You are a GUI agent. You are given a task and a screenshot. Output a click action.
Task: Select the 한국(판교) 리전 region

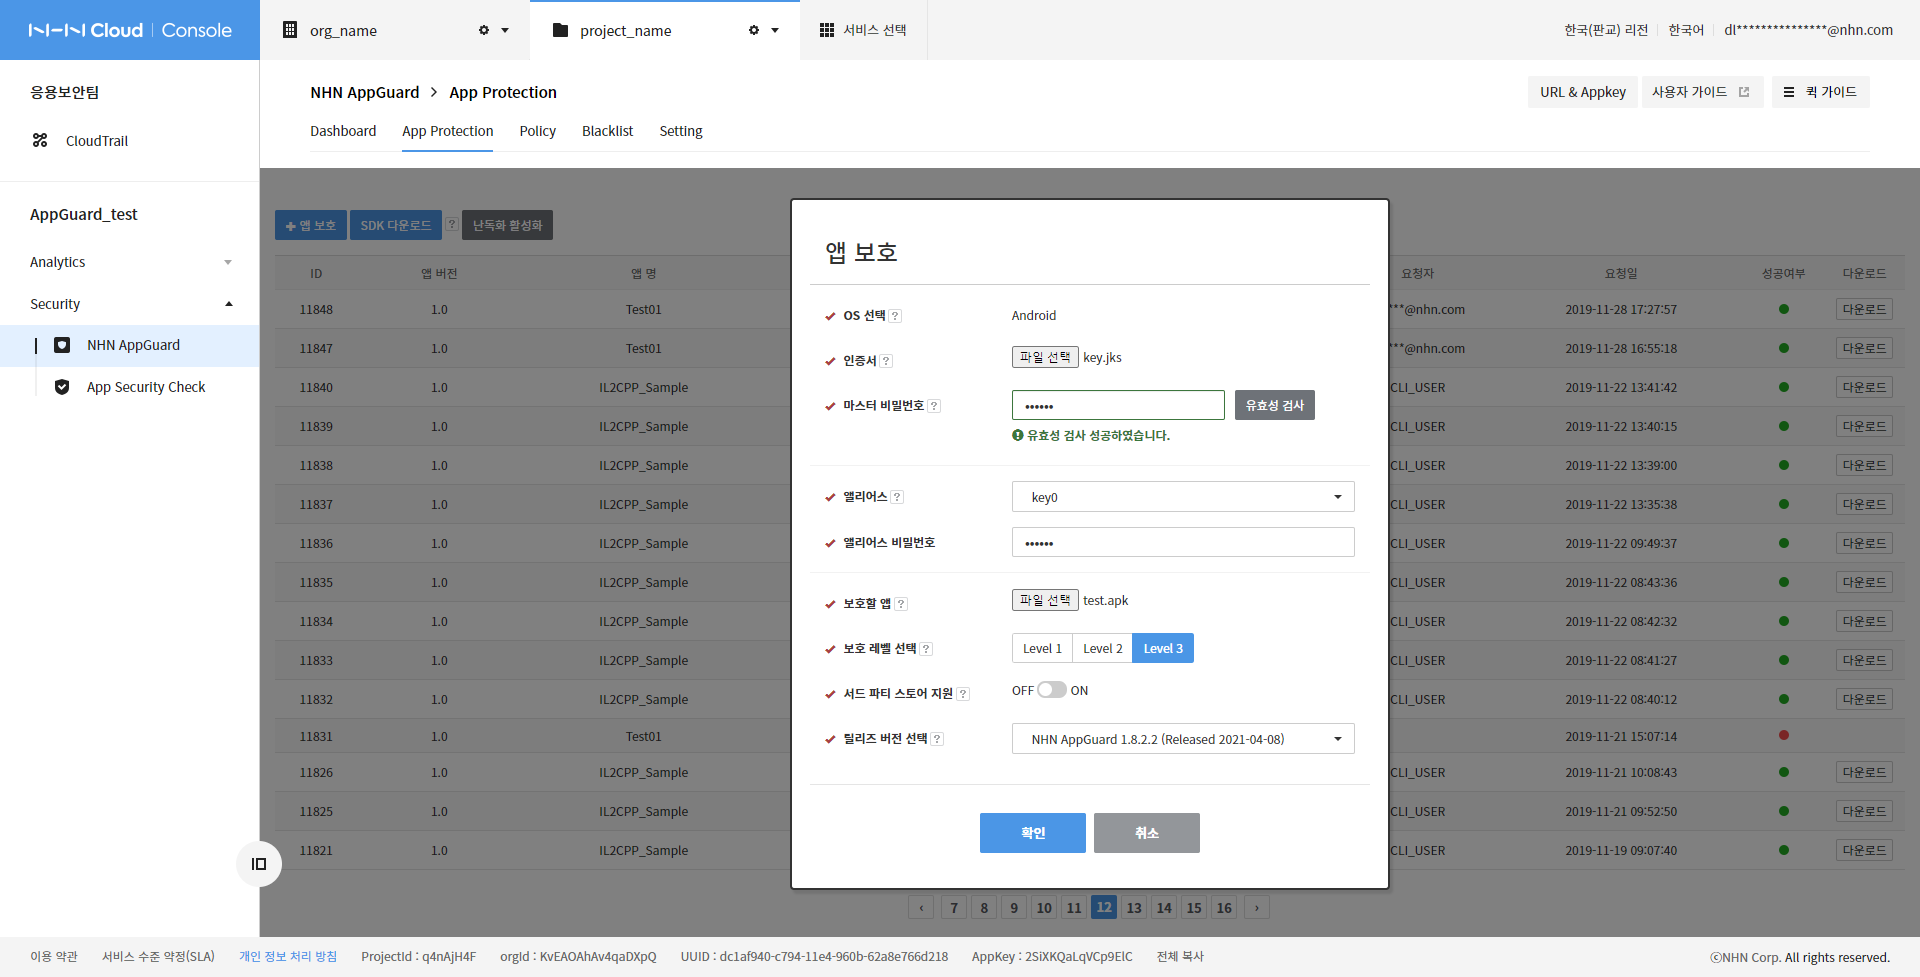(1606, 30)
